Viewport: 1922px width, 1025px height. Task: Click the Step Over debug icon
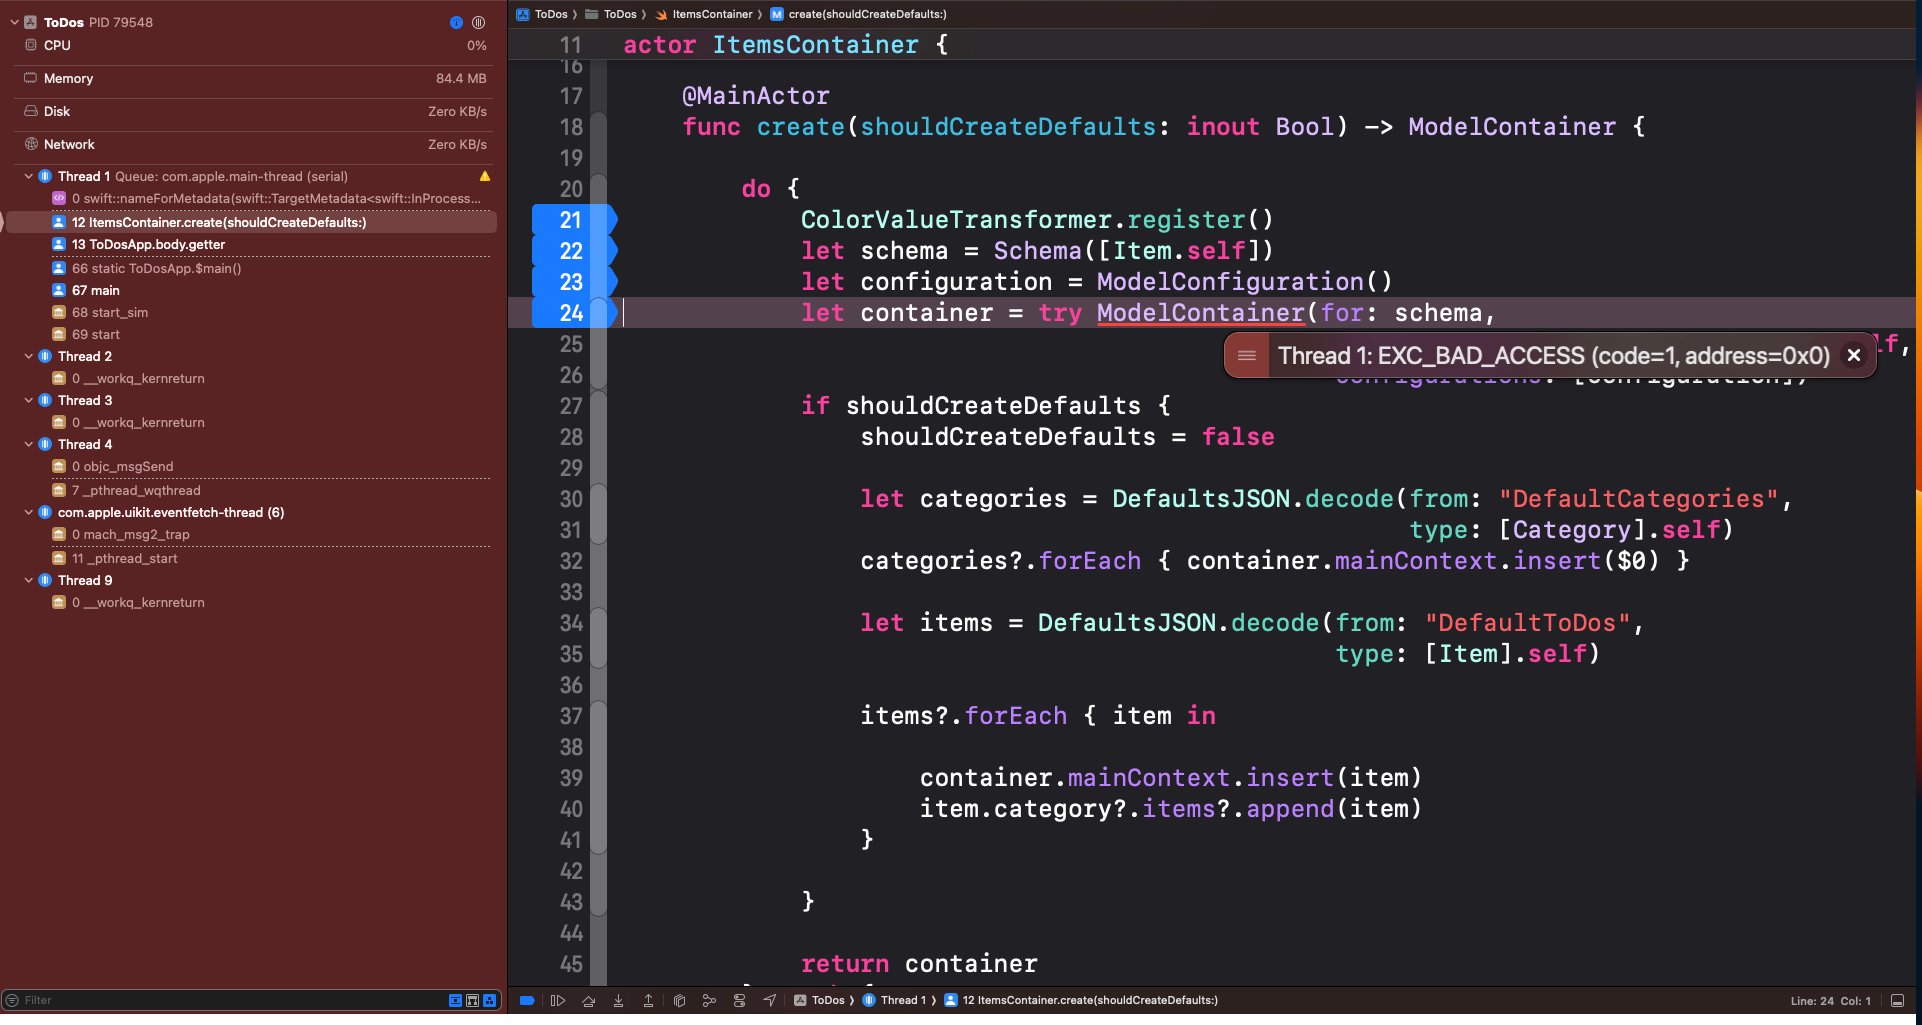pyautogui.click(x=588, y=1000)
